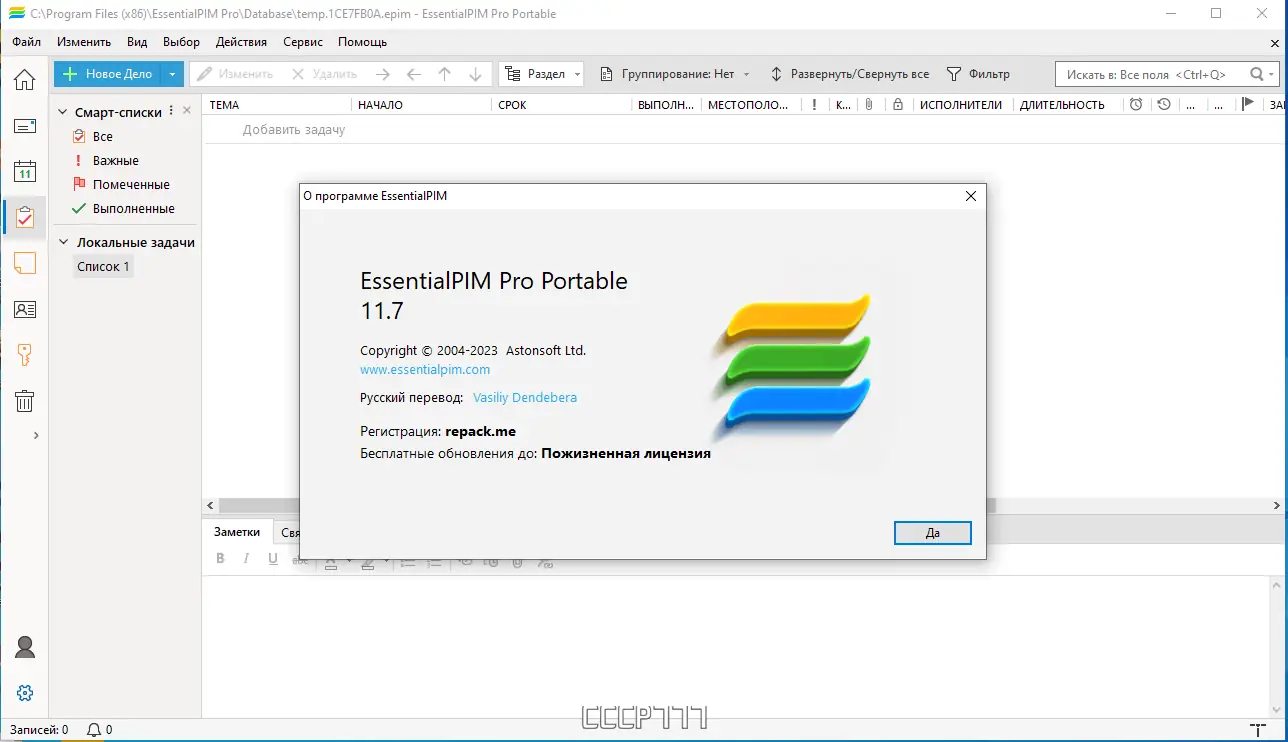1288x742 pixels.
Task: Switch to the Mail module
Action: [x=24, y=126]
